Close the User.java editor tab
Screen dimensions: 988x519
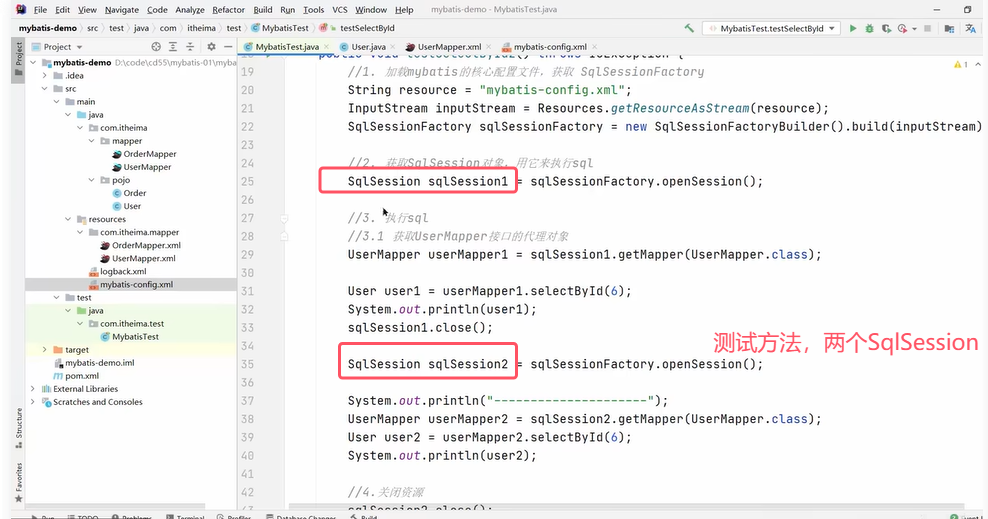pos(393,47)
